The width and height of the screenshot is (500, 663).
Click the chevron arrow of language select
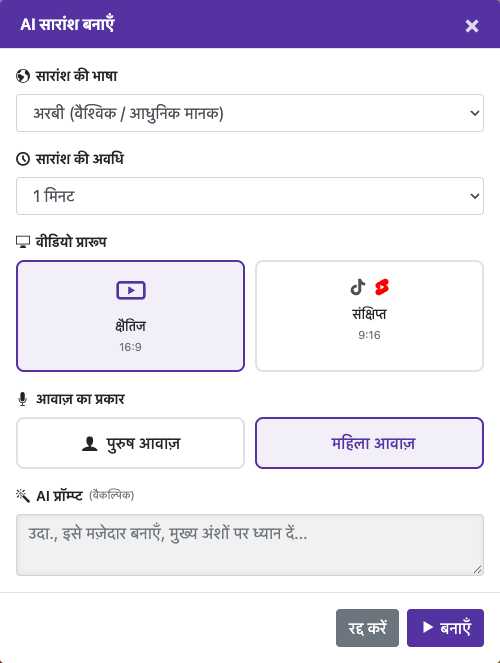click(x=475, y=113)
